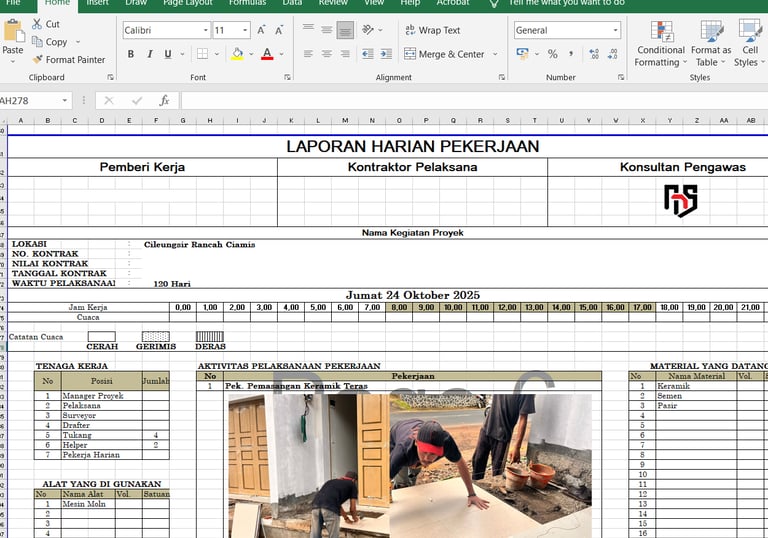Toggle Bold formatting
This screenshot has width=768, height=538.
pos(131,54)
